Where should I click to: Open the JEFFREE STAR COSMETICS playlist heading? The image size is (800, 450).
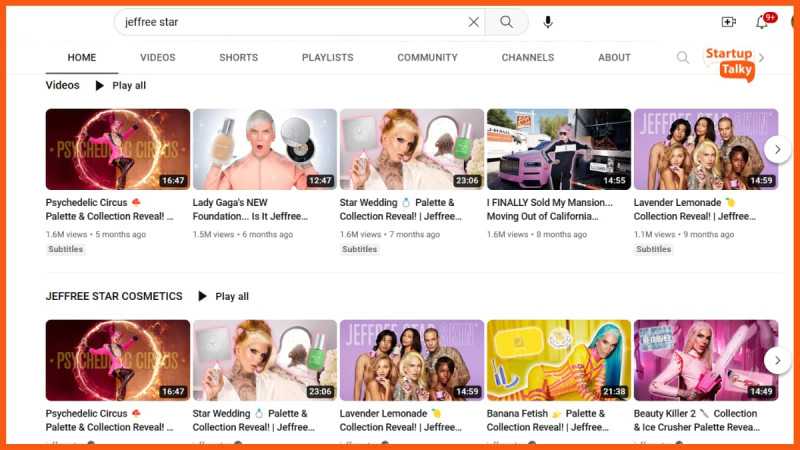(x=114, y=296)
